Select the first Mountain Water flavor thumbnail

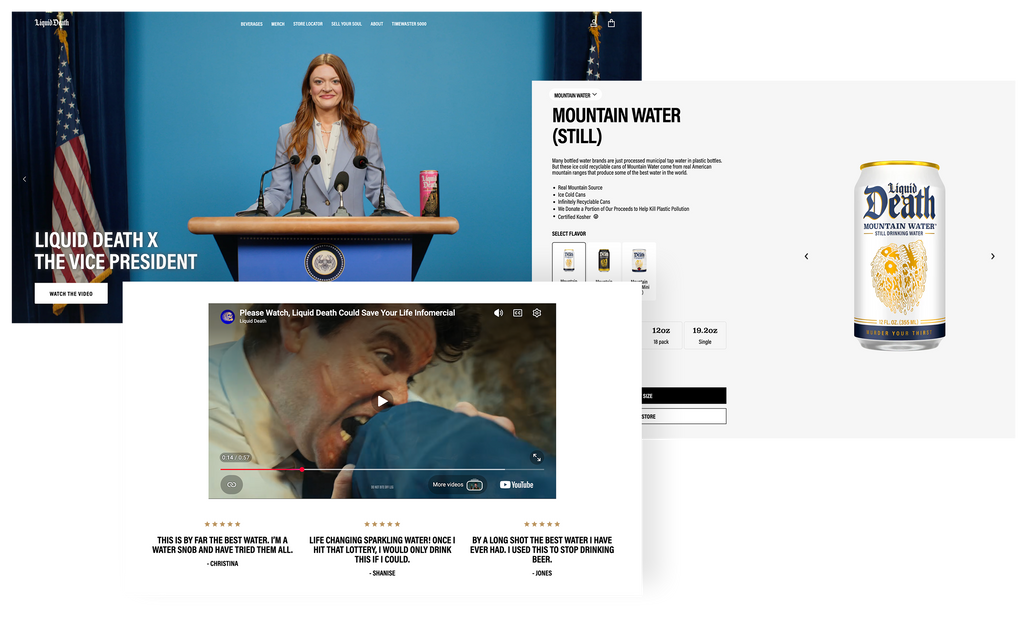click(x=568, y=262)
